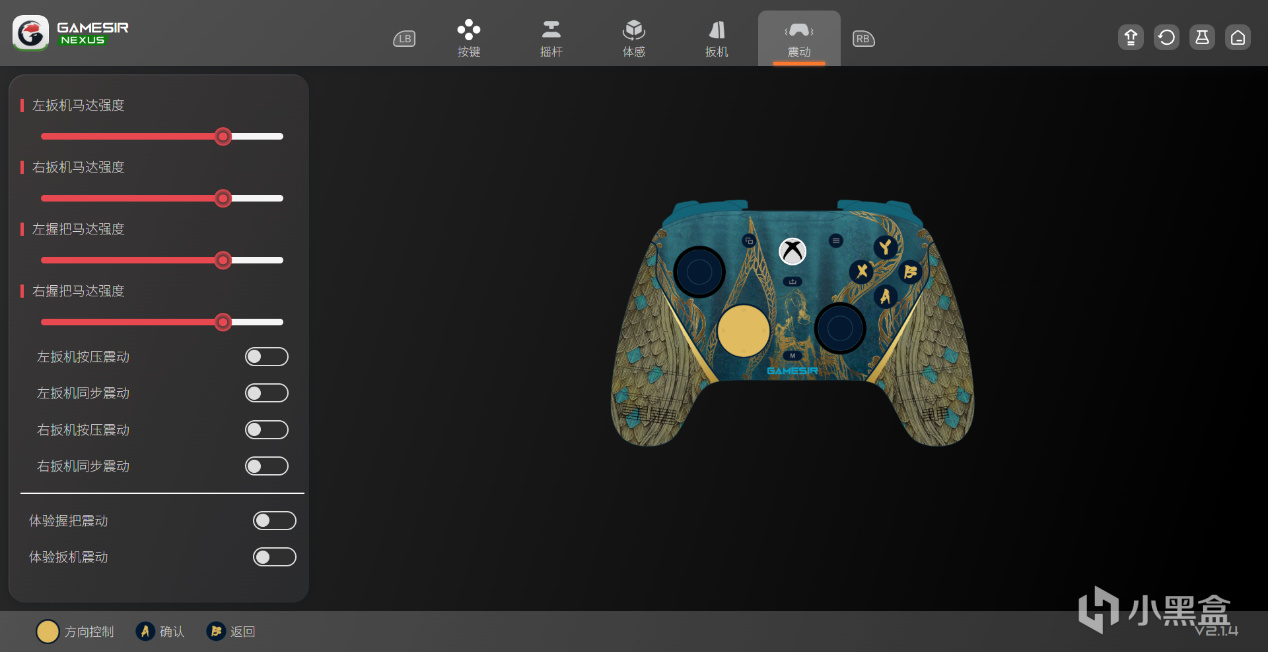Adjust 左握把马达强度 slider
Screen dimensions: 1268x652
coord(162,260)
